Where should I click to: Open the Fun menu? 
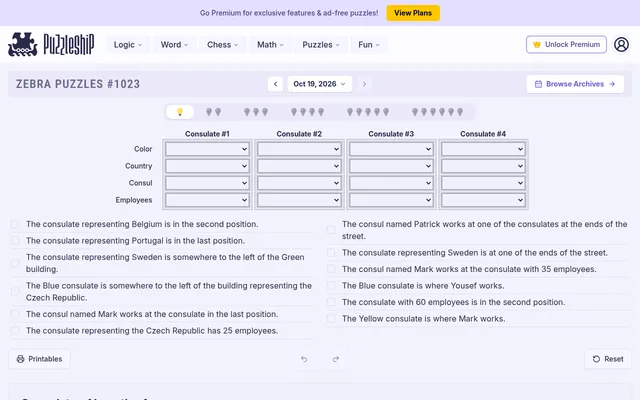(x=369, y=45)
